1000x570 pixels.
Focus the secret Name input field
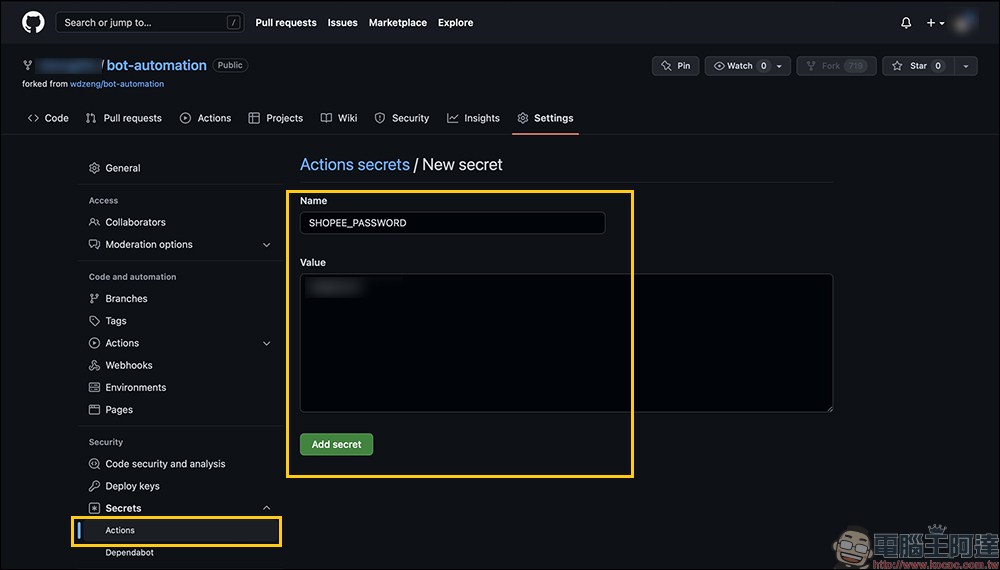(452, 223)
